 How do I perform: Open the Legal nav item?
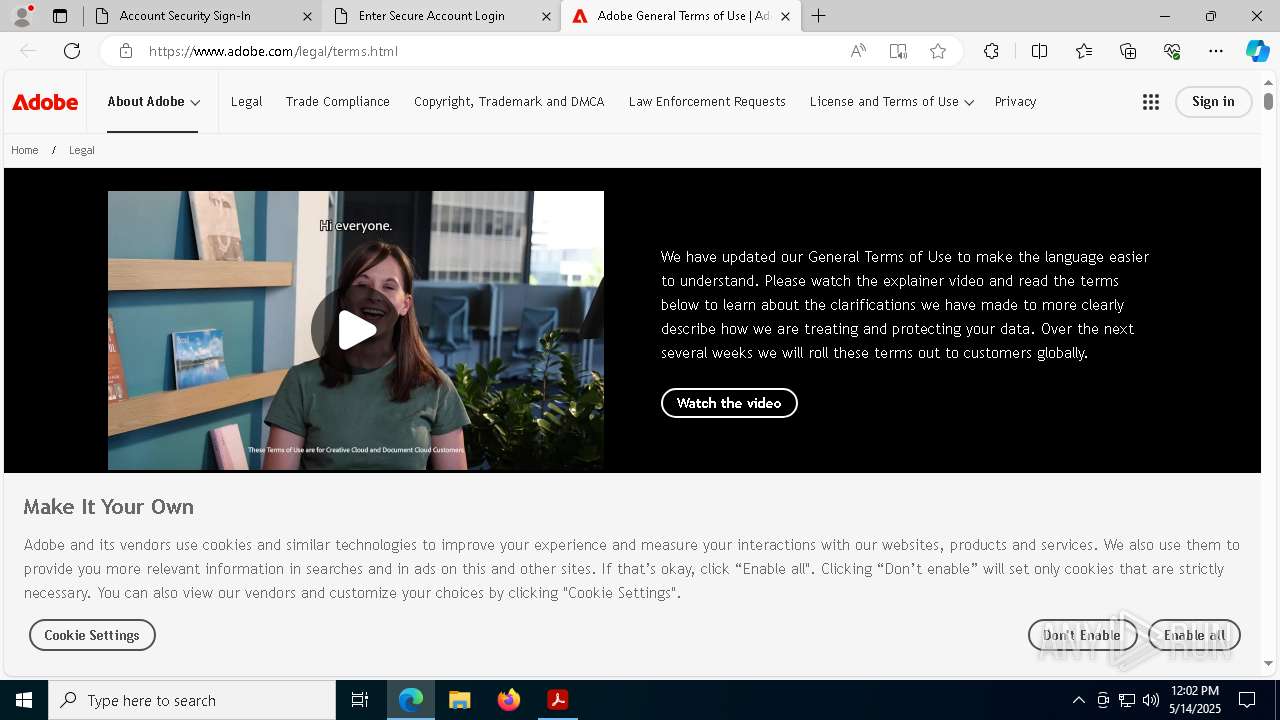point(246,102)
